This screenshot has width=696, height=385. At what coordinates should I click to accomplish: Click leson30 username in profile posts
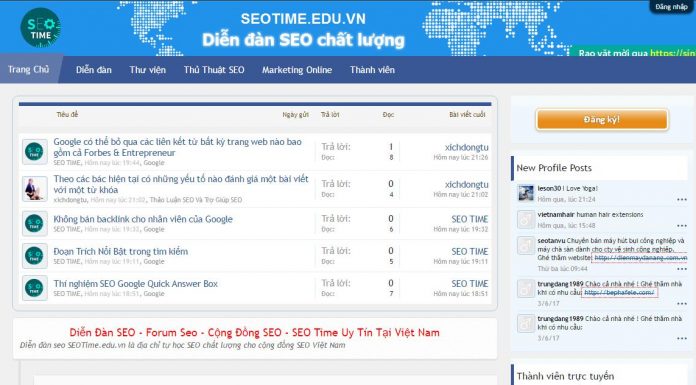(x=549, y=188)
